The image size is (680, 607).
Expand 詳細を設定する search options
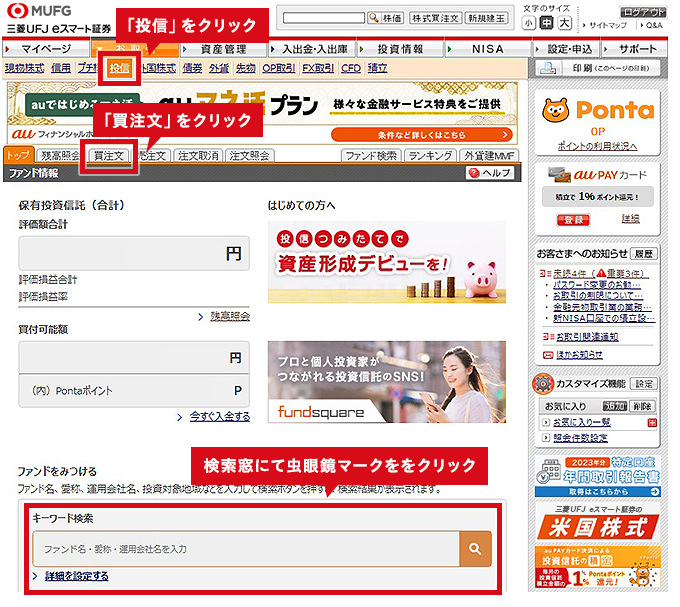click(x=76, y=576)
